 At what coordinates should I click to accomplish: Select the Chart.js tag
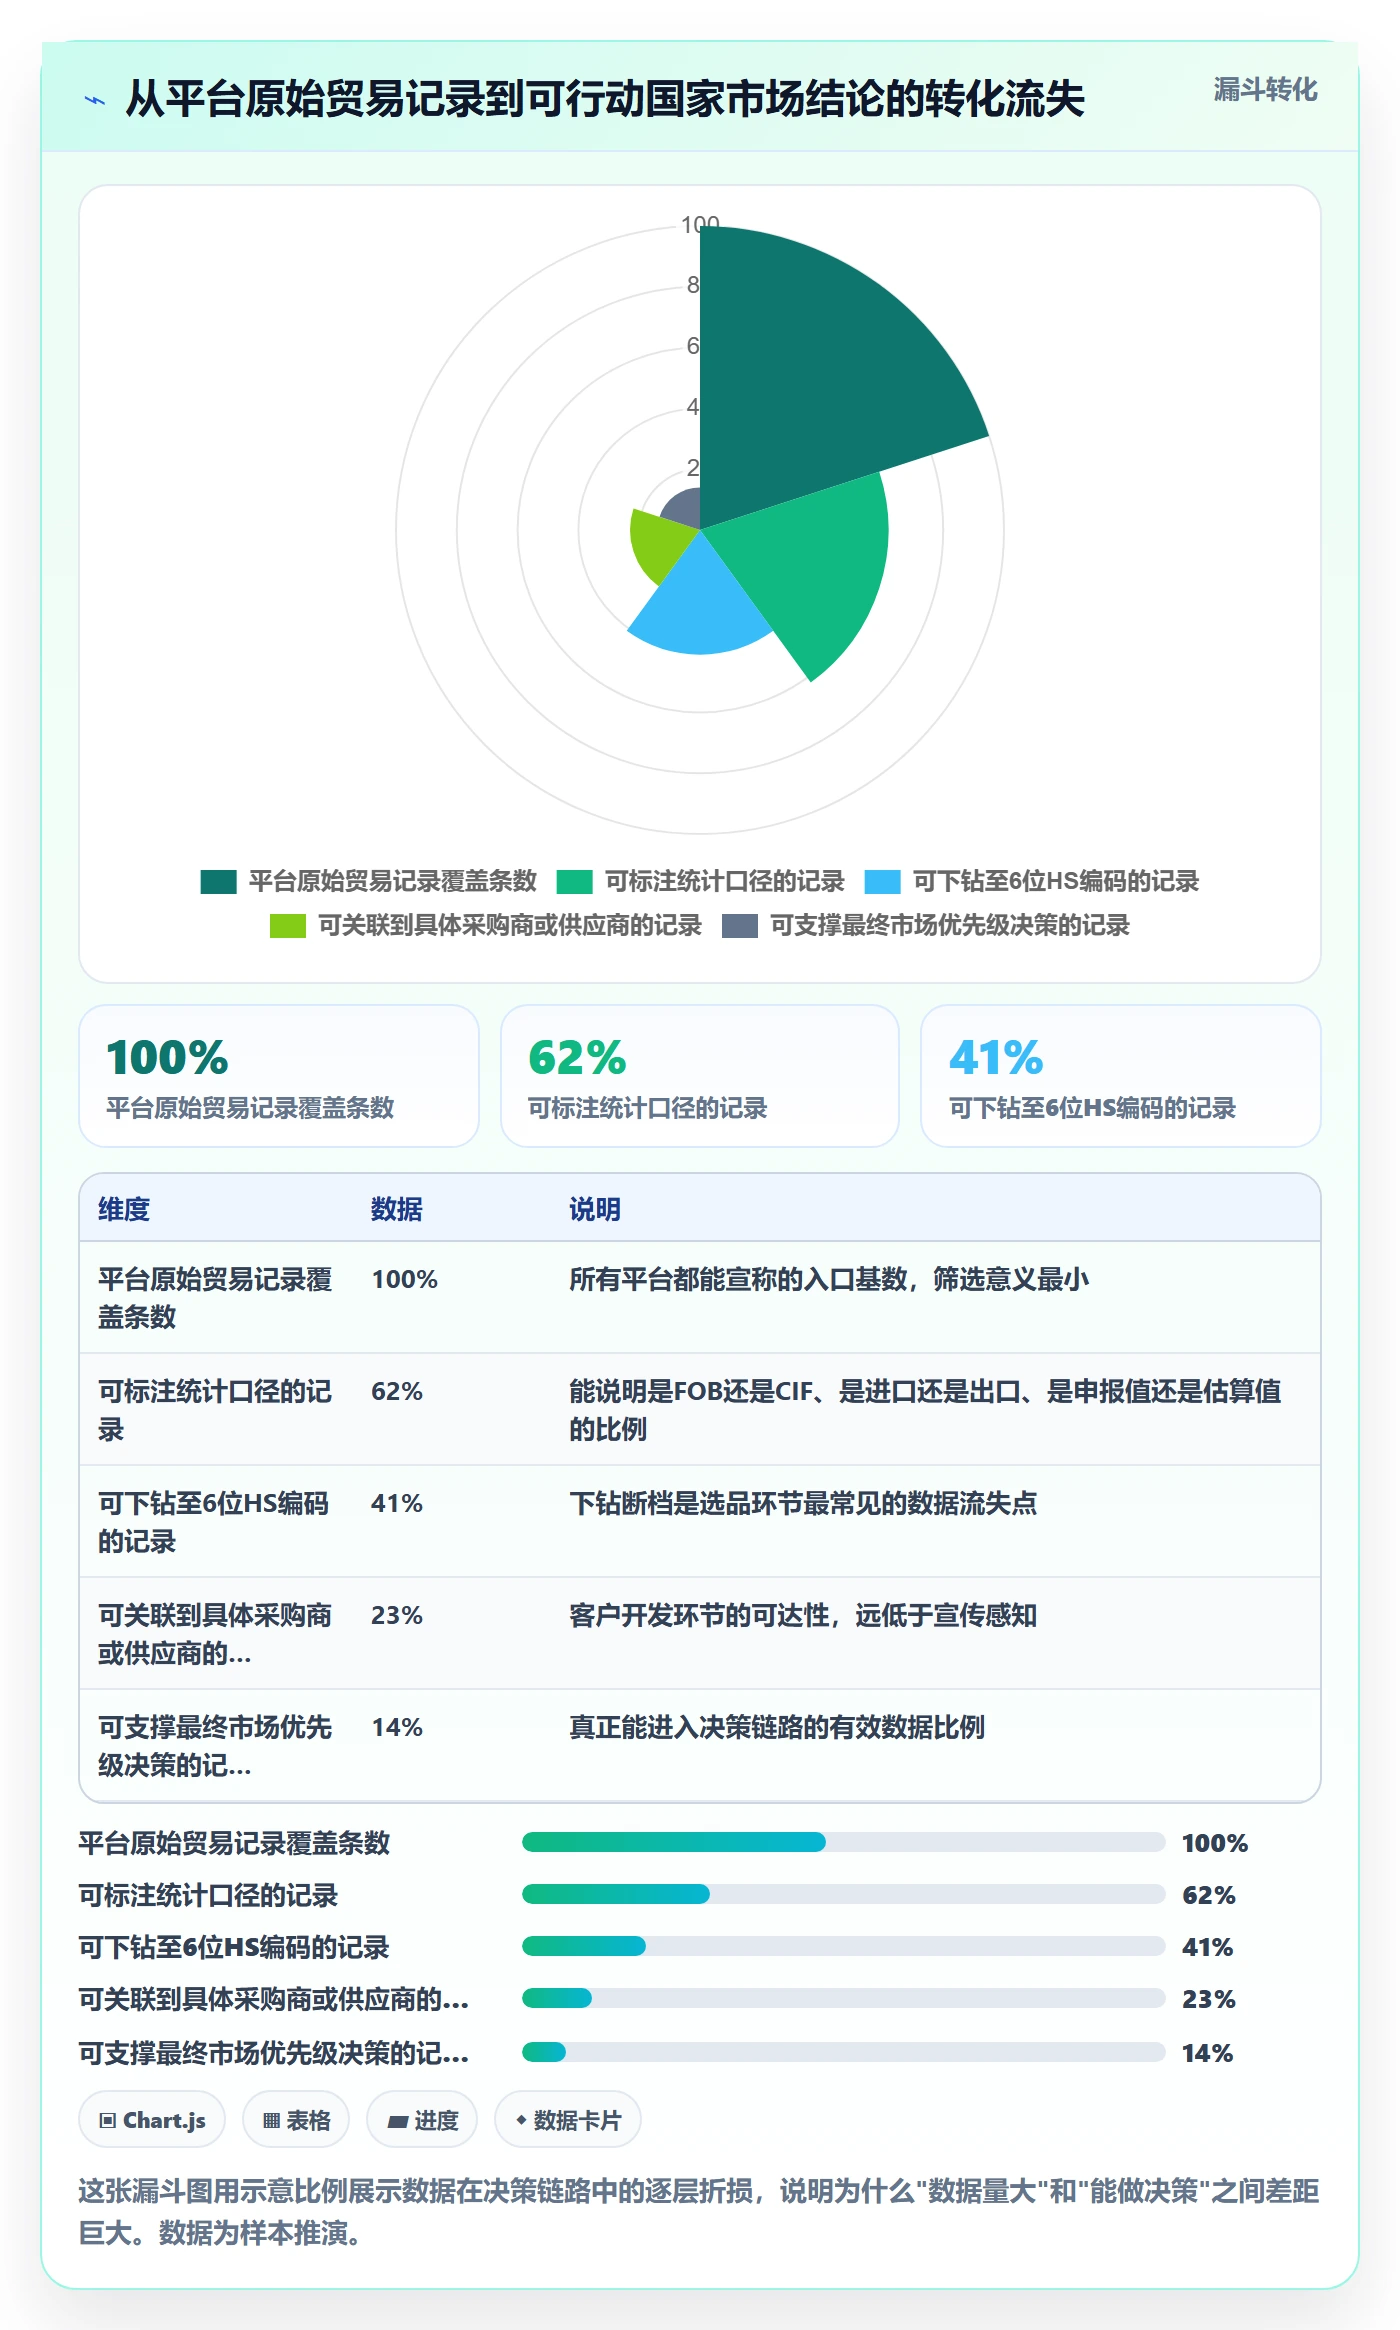152,2119
